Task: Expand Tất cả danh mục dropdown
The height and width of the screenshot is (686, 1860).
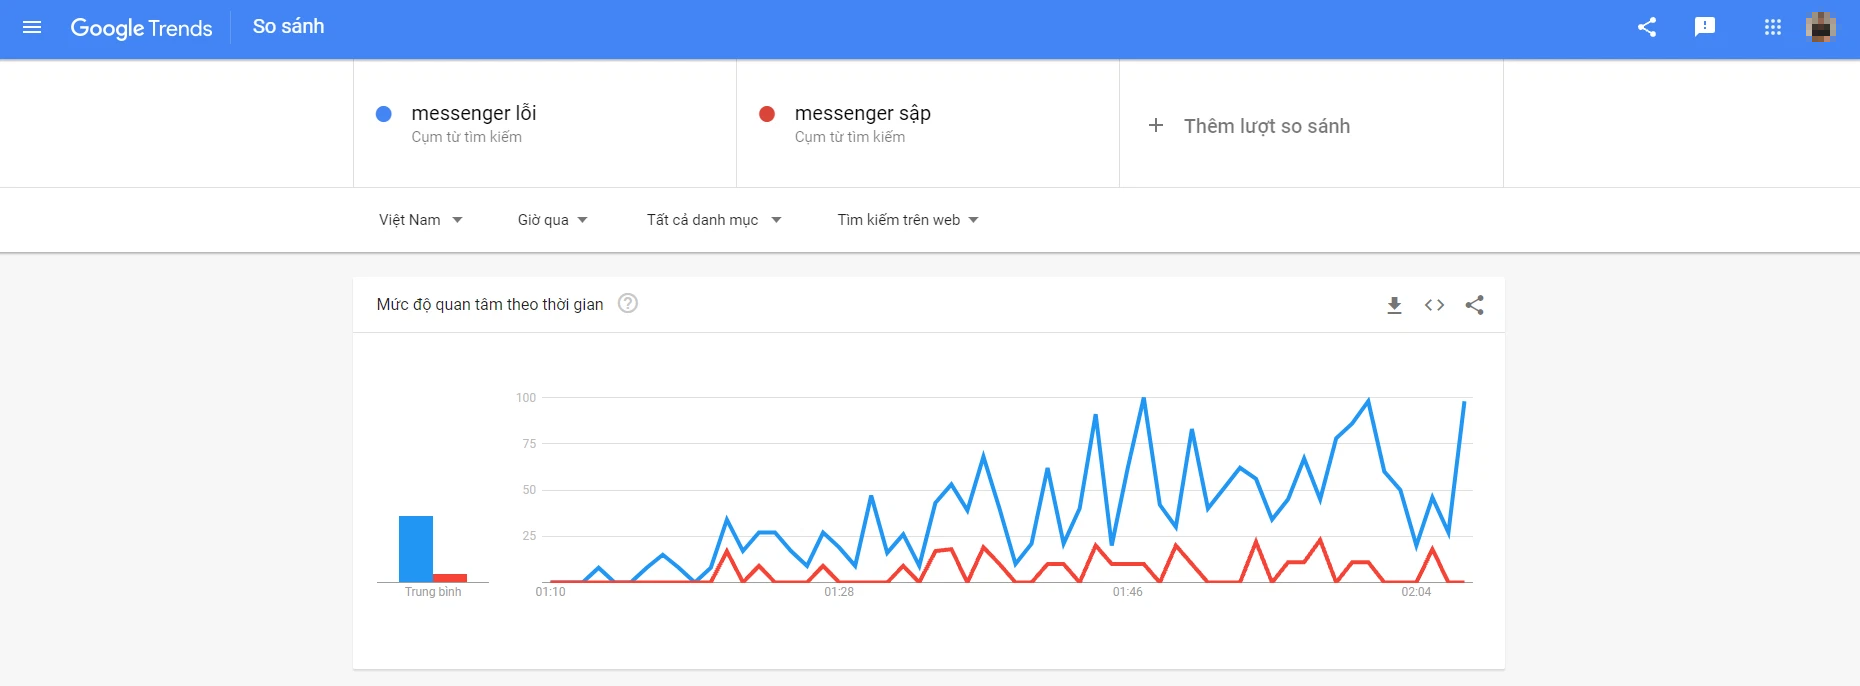Action: [713, 220]
